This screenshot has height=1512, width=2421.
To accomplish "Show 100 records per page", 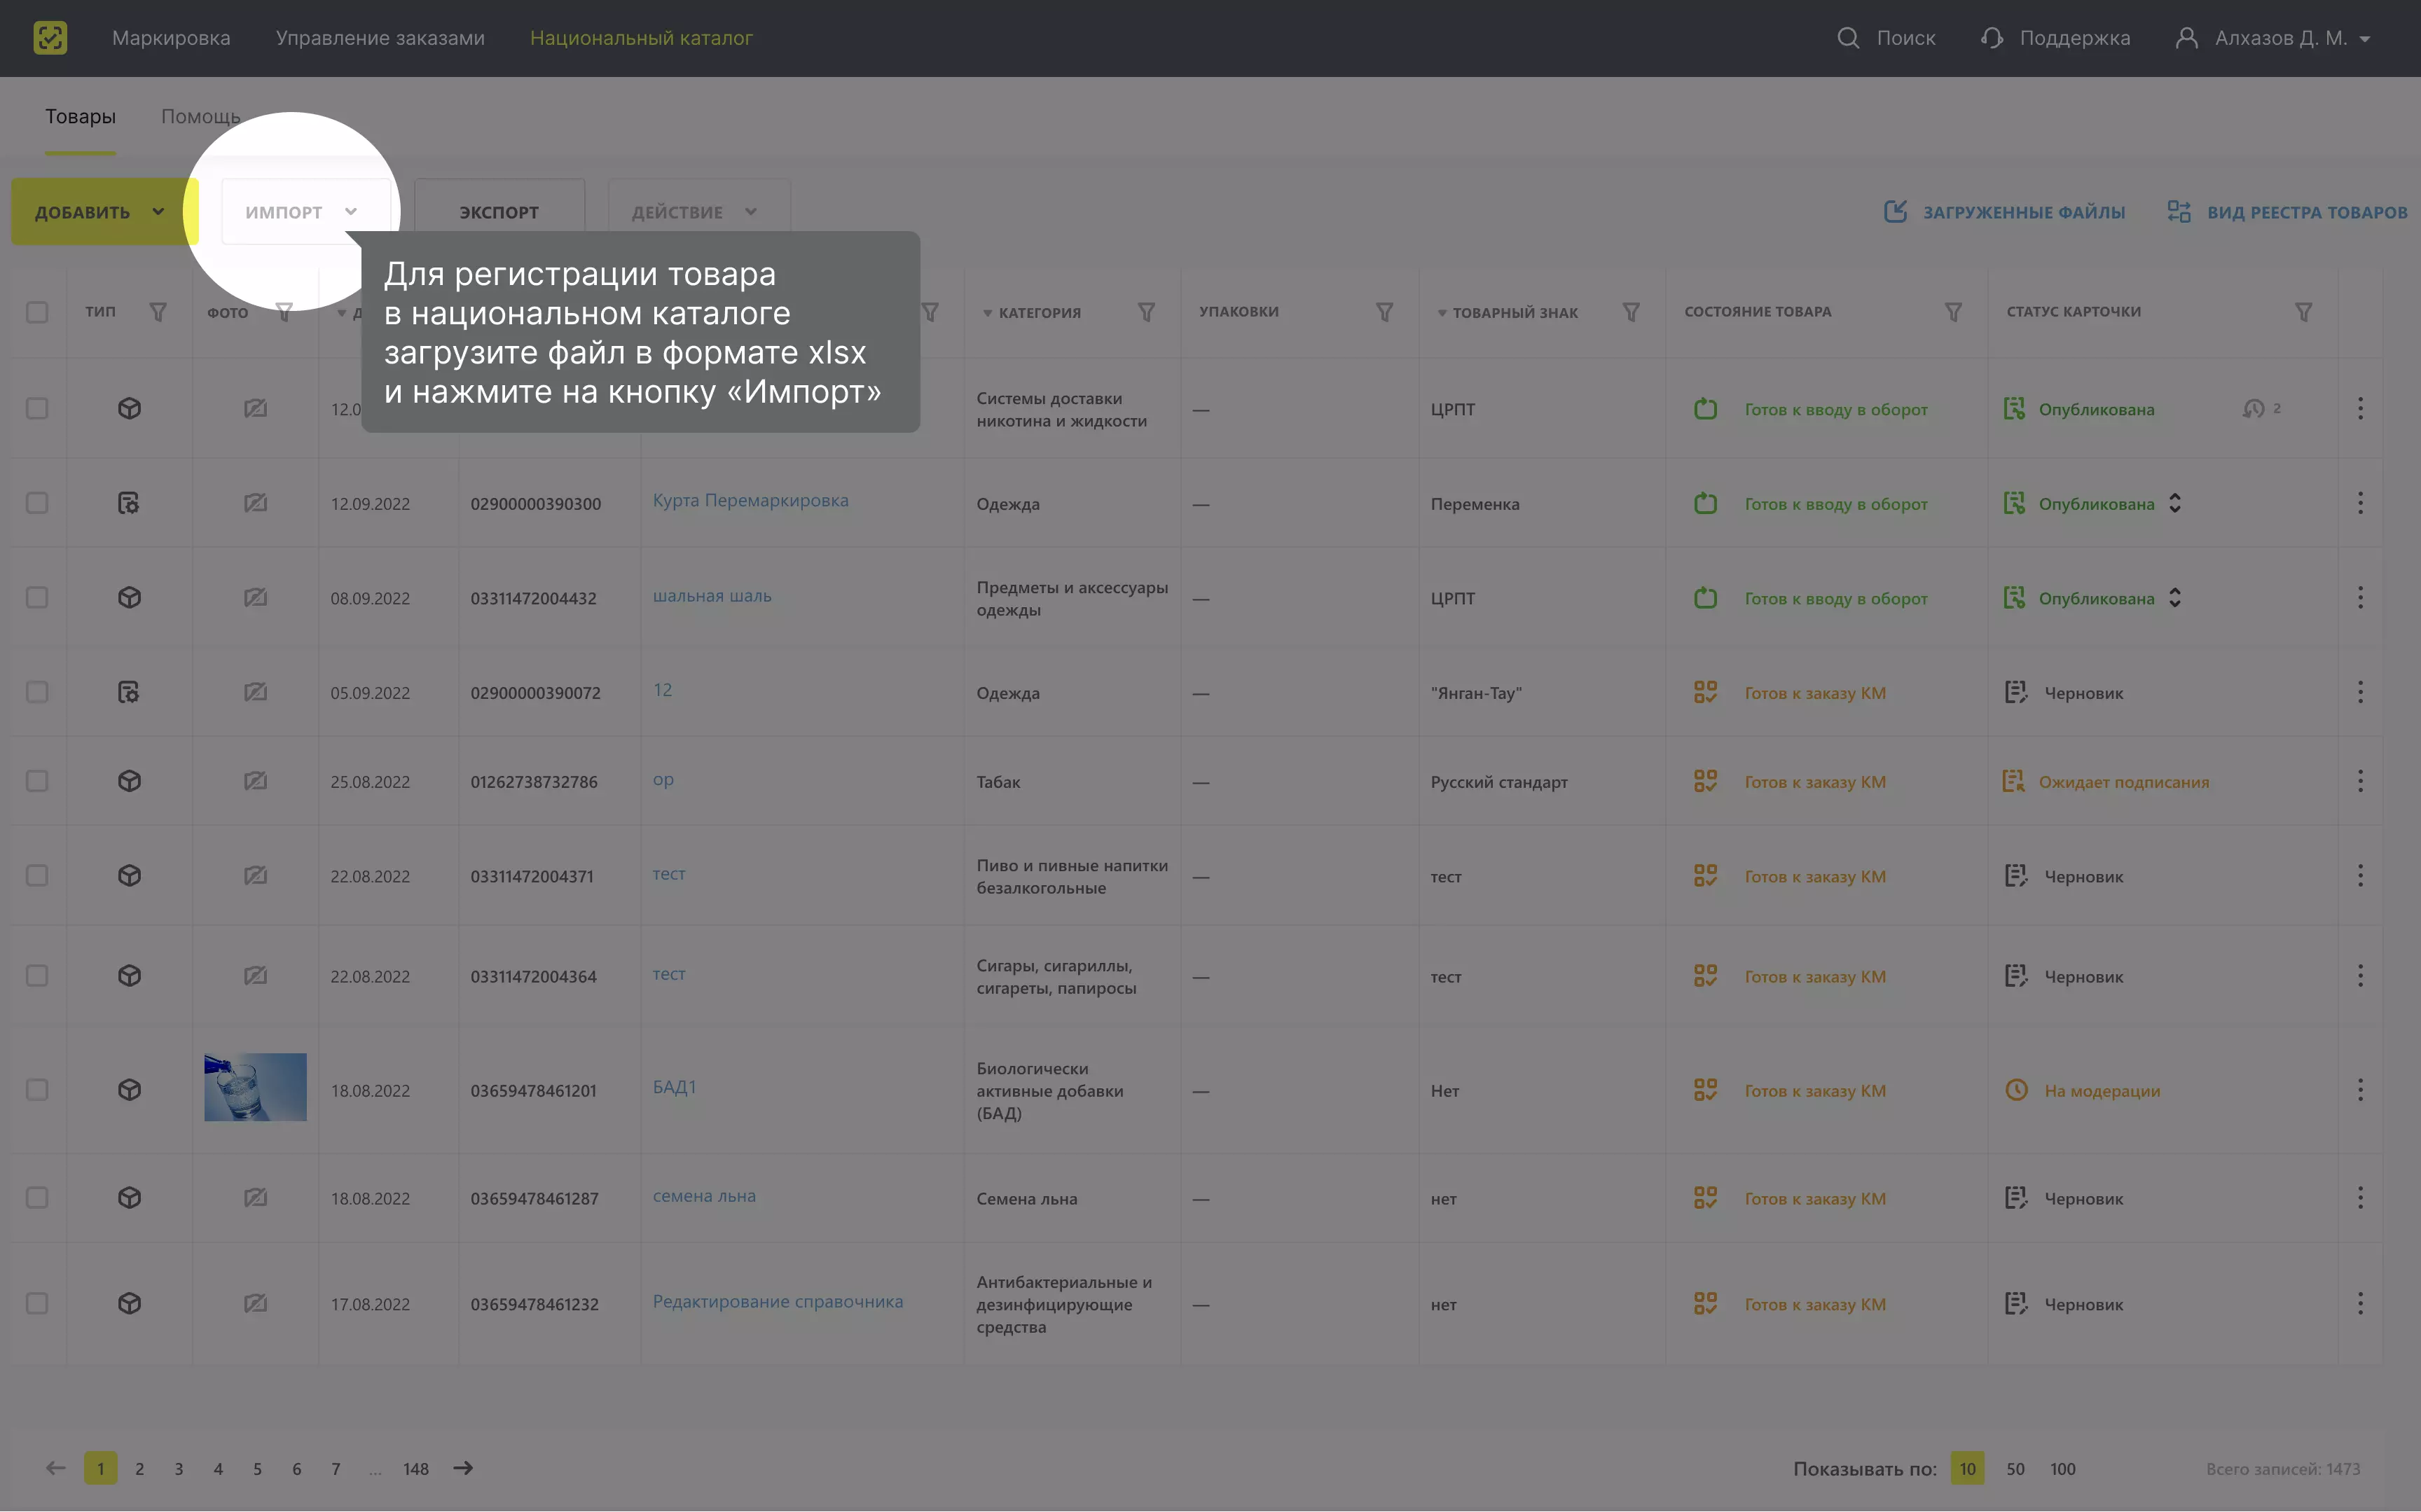I will (x=2062, y=1468).
